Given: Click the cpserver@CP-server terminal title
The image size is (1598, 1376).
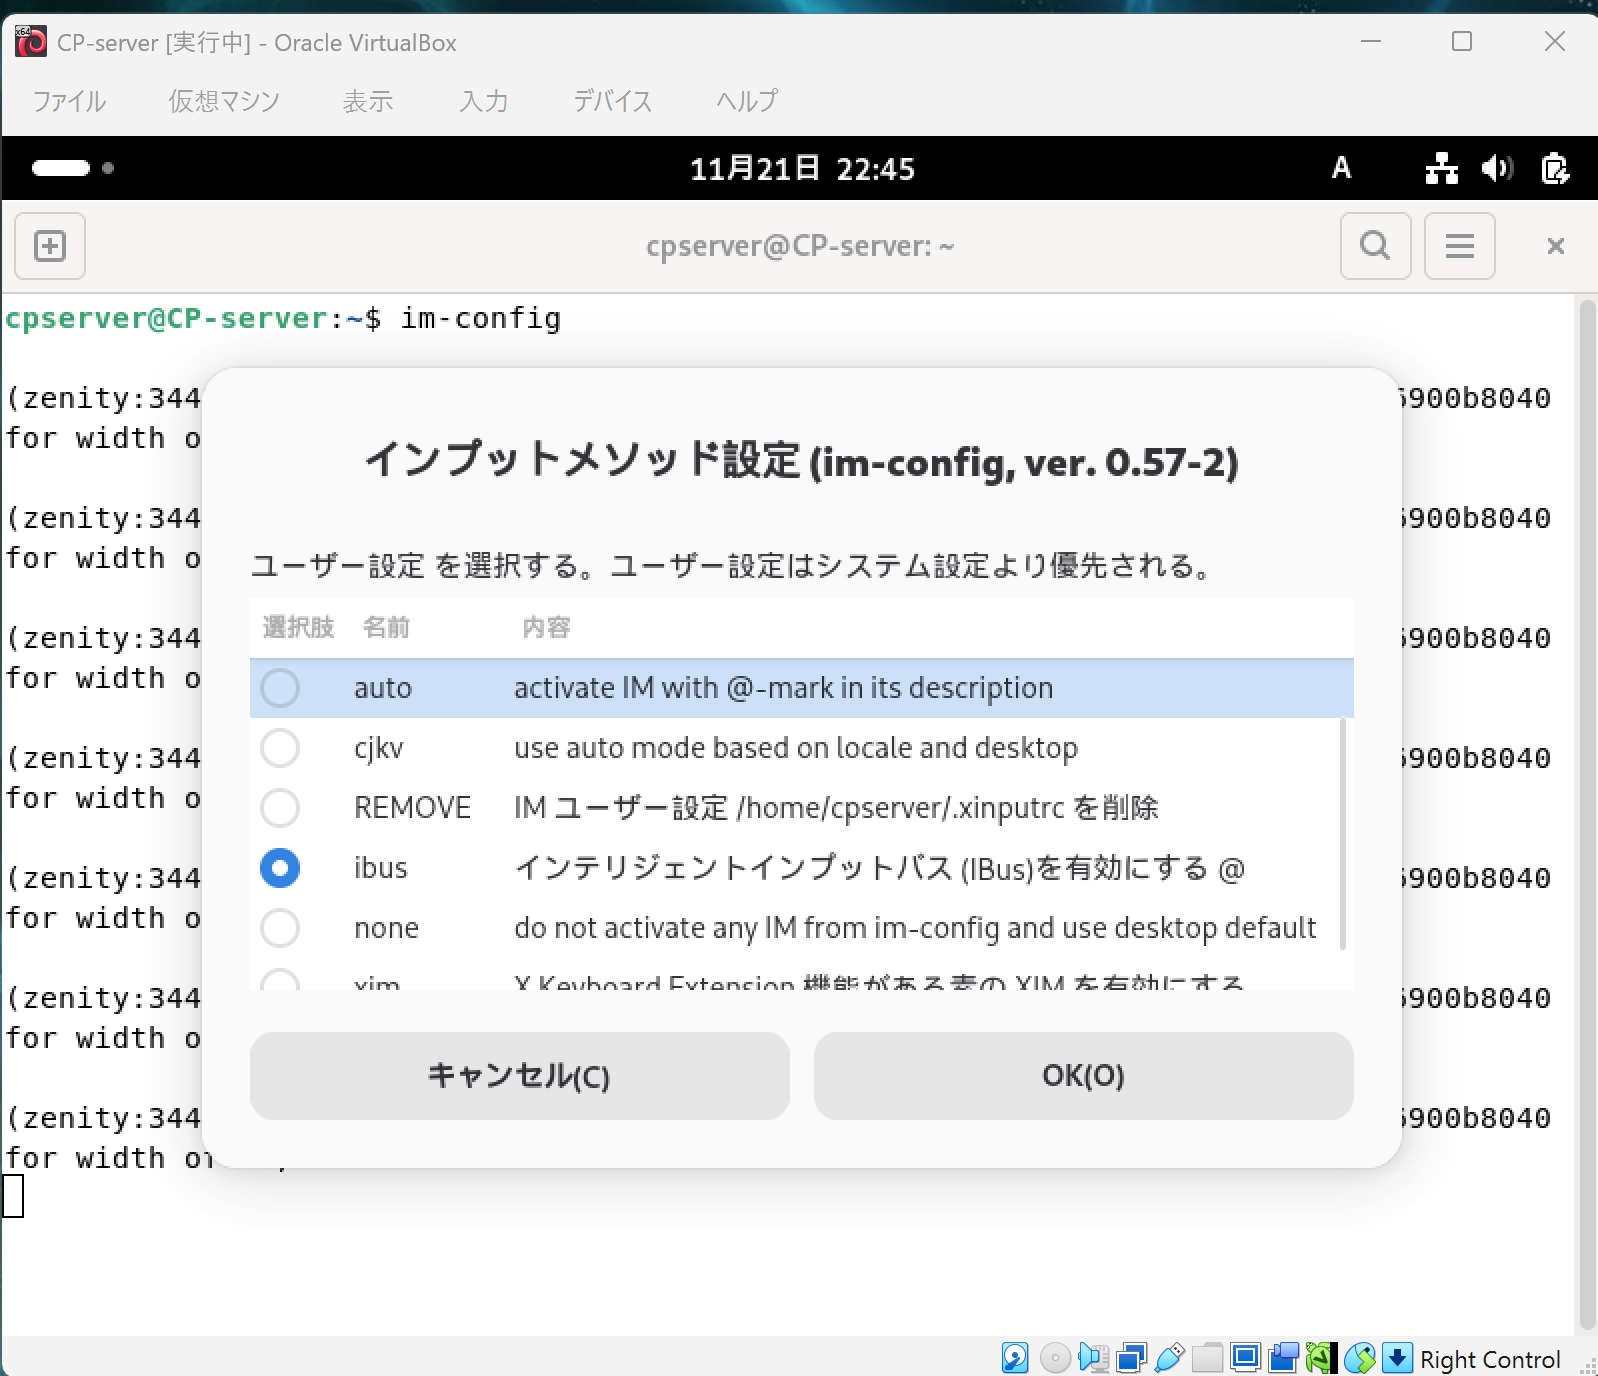Looking at the screenshot, I should pyautogui.click(x=800, y=246).
